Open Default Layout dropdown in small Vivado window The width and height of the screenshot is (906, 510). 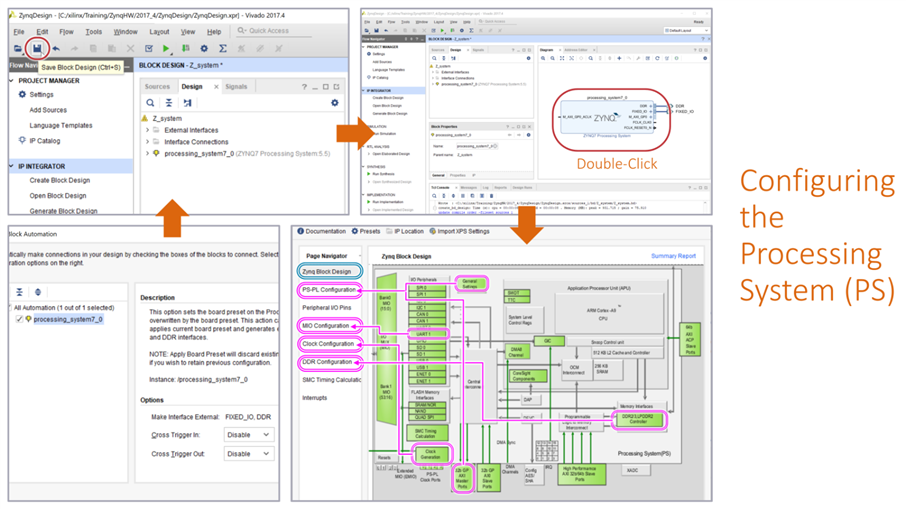tap(686, 31)
